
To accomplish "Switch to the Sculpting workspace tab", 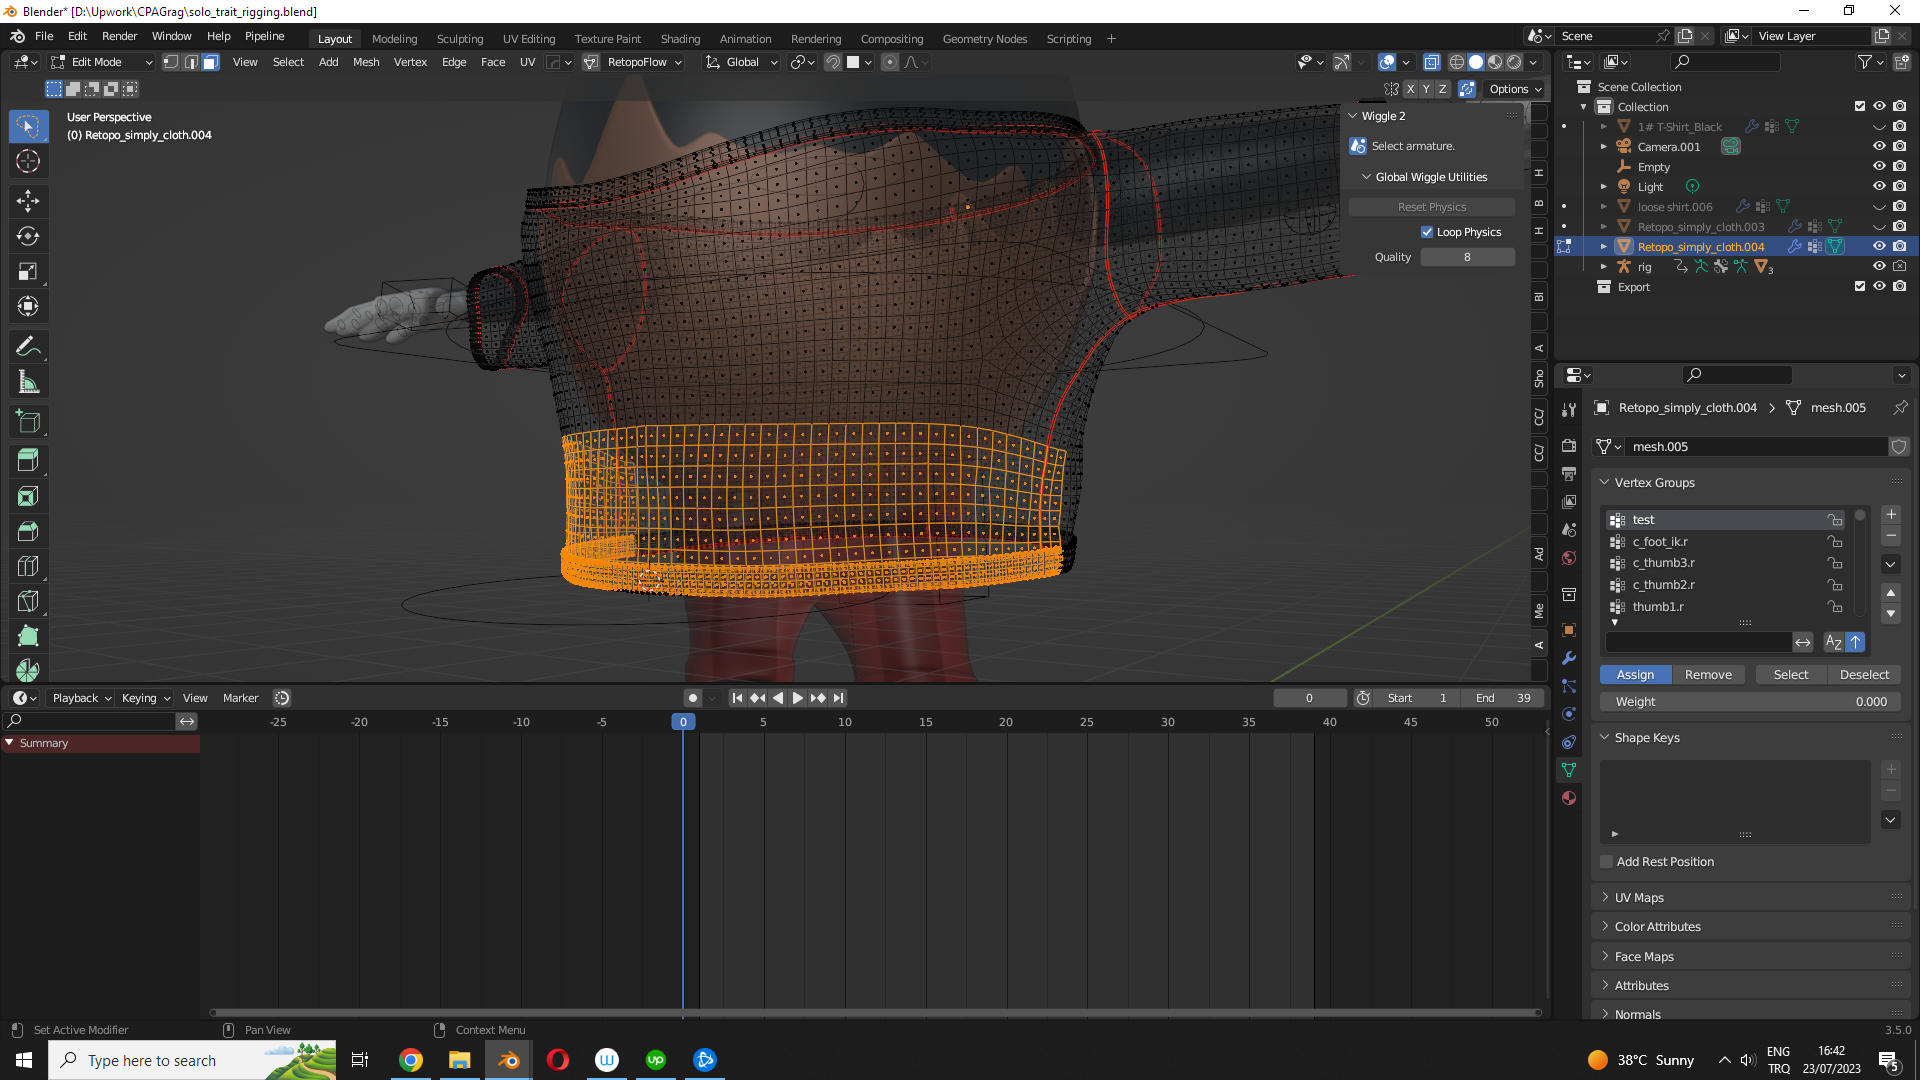I will coord(459,39).
